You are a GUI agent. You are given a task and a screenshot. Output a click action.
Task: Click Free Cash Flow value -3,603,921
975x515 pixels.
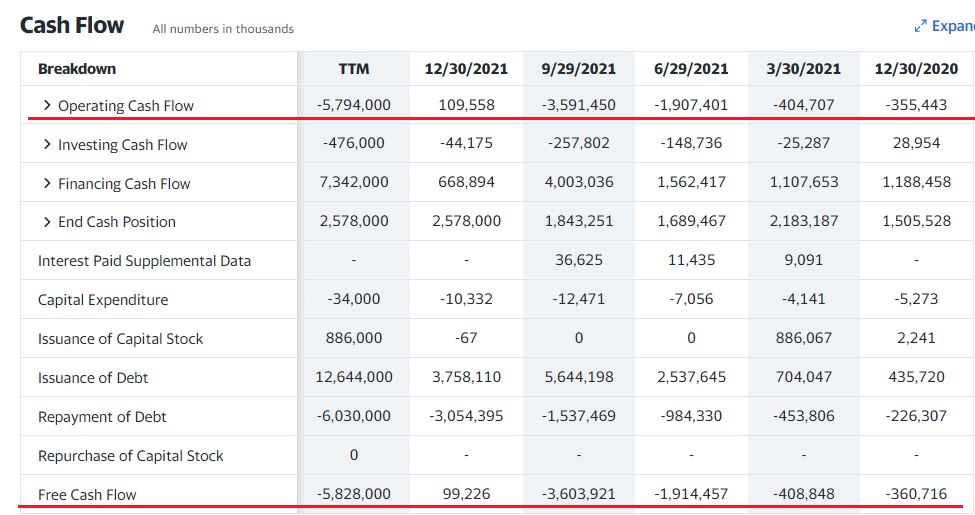579,494
